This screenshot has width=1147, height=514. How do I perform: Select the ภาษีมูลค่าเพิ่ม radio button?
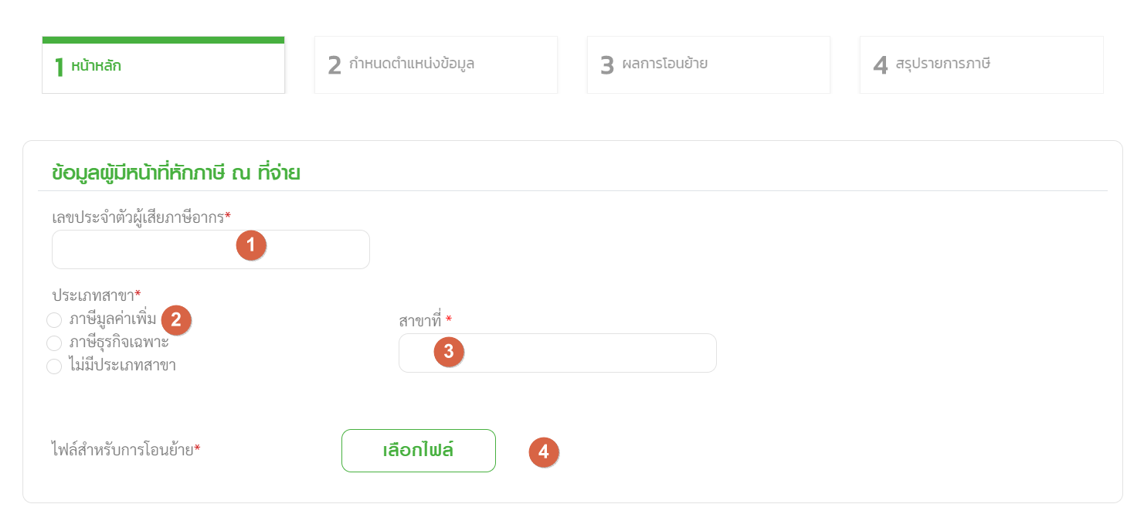coord(54,320)
